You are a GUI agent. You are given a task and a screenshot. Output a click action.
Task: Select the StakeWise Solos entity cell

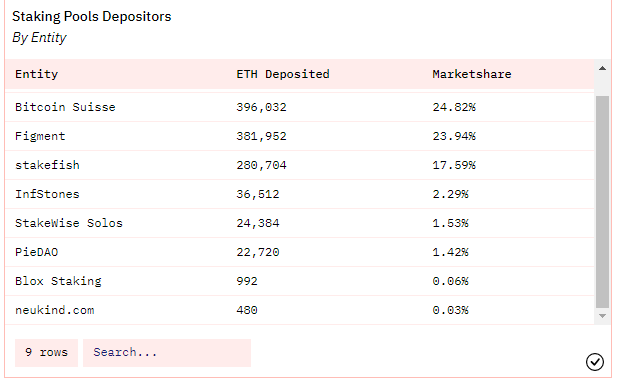[69, 223]
